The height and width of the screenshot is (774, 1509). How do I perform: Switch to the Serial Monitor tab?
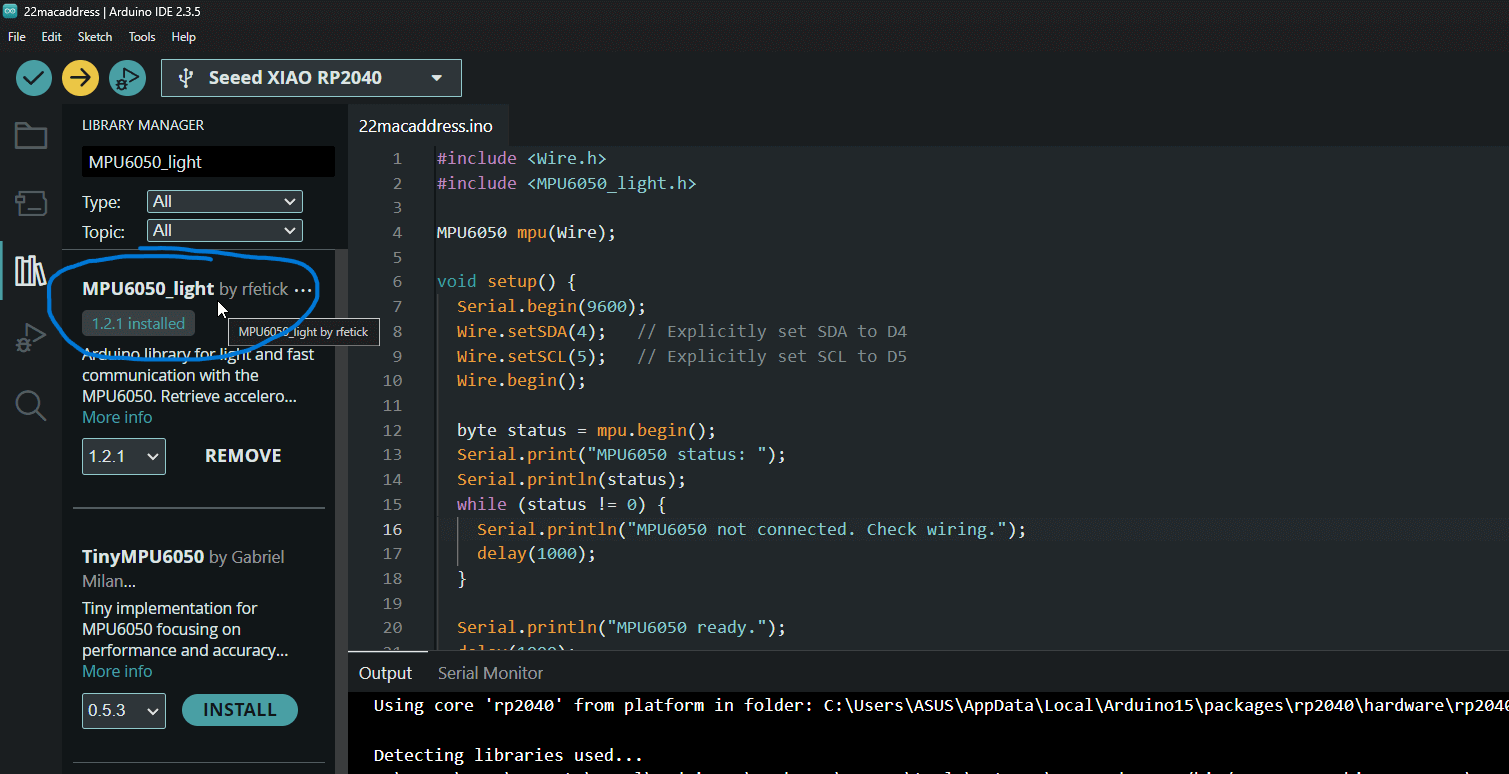point(490,673)
